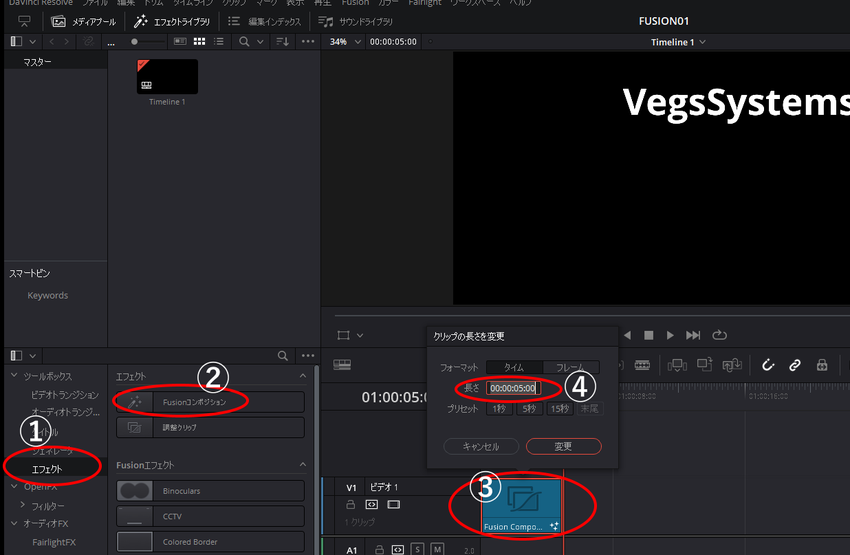Open the Fusion menu in the menu bar
Viewport: 850px width, 555px height.
[x=355, y=3]
